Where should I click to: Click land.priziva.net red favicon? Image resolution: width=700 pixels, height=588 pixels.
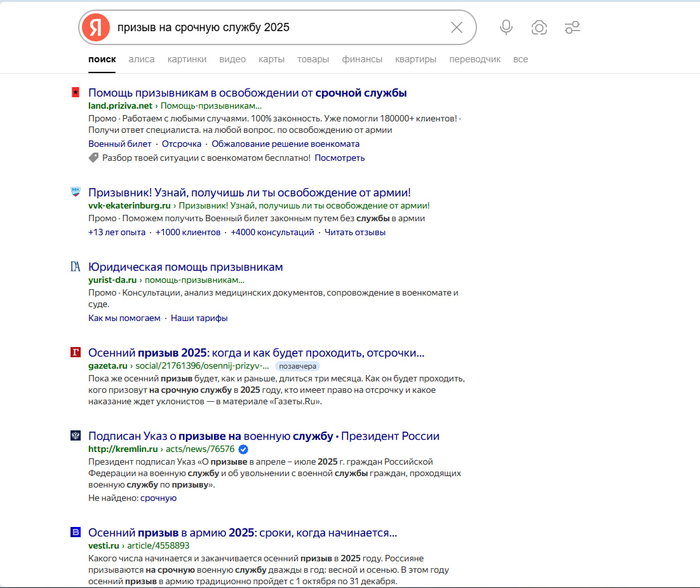[x=75, y=92]
